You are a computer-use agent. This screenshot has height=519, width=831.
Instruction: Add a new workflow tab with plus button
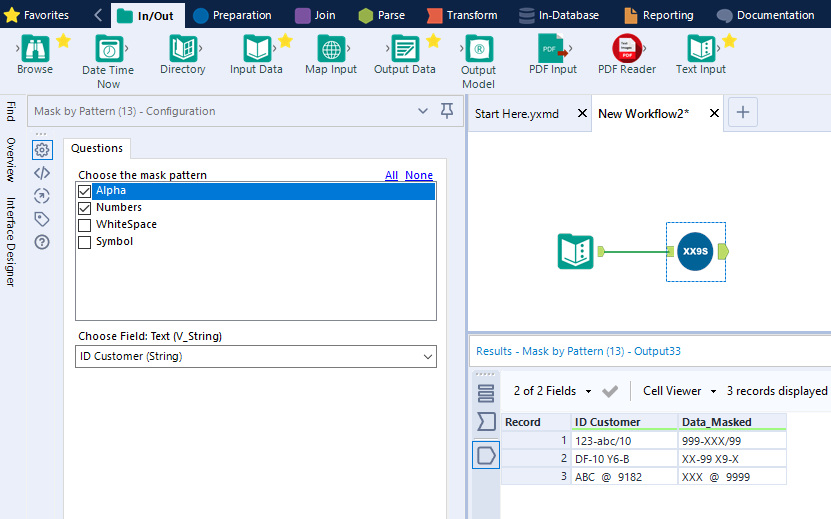point(742,112)
